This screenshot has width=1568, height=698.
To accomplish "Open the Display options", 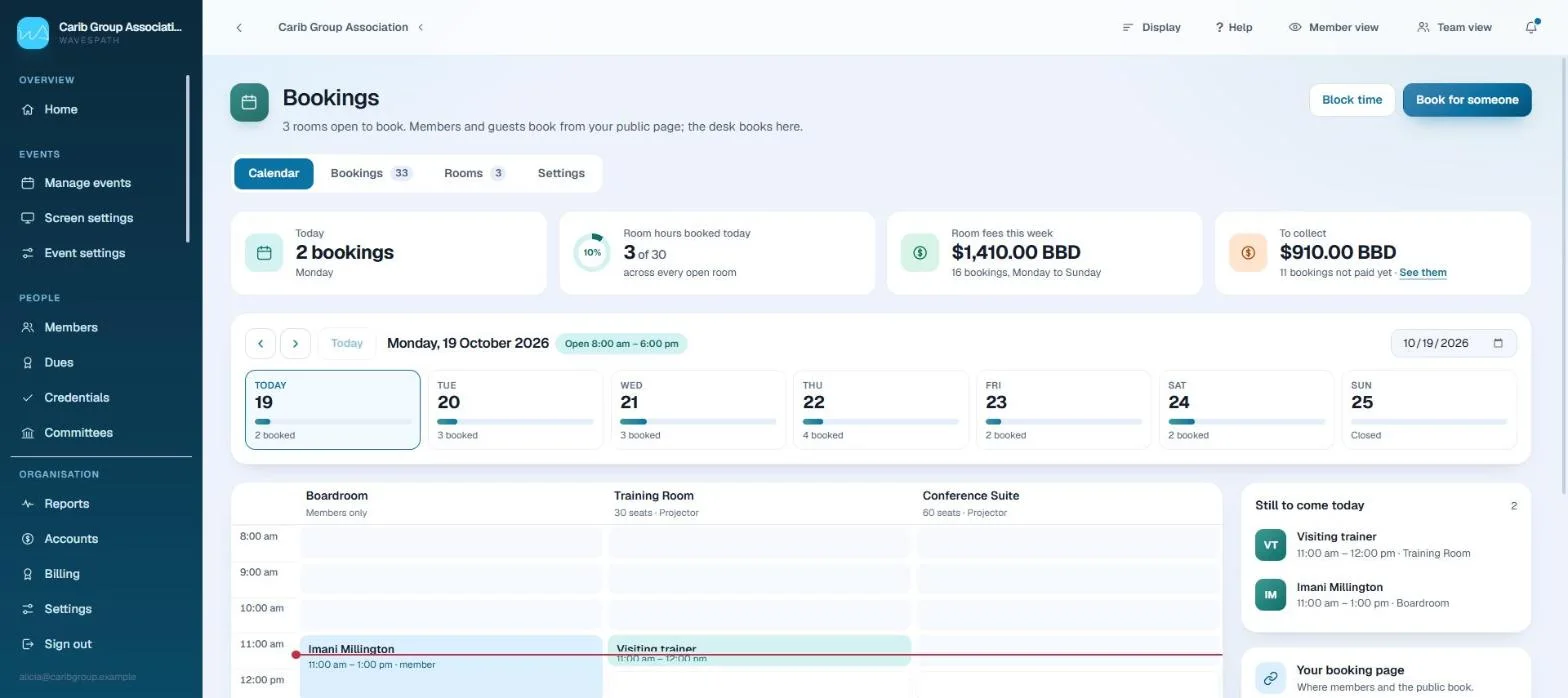I will [1151, 27].
